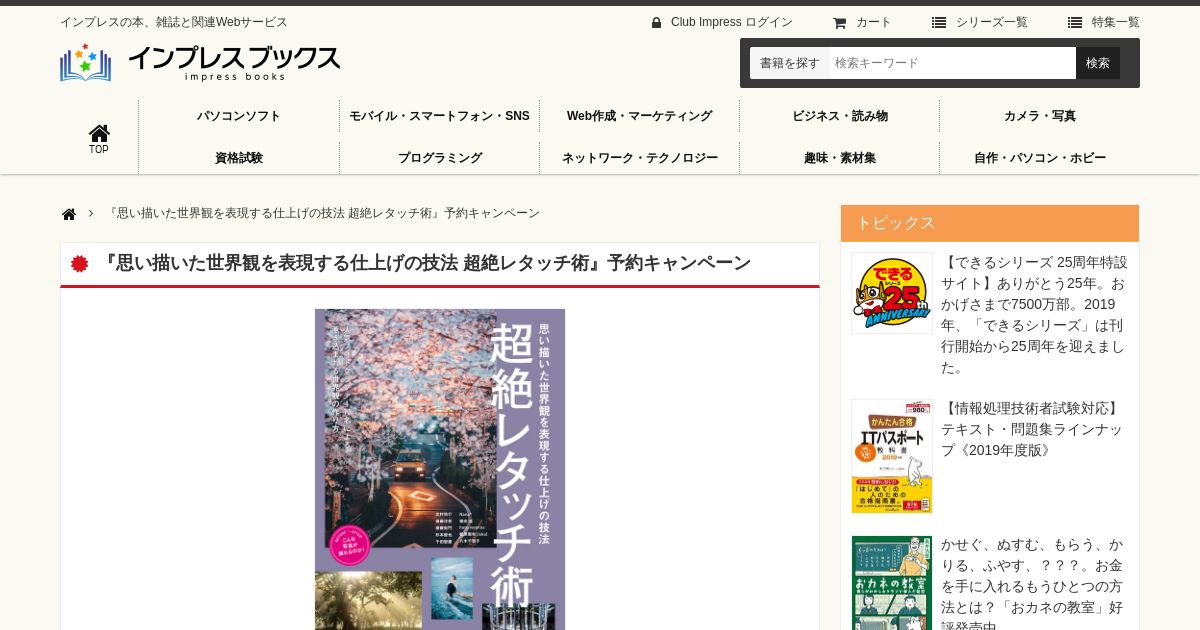Click the 検索 search button
This screenshot has height=630, width=1200.
[1098, 63]
